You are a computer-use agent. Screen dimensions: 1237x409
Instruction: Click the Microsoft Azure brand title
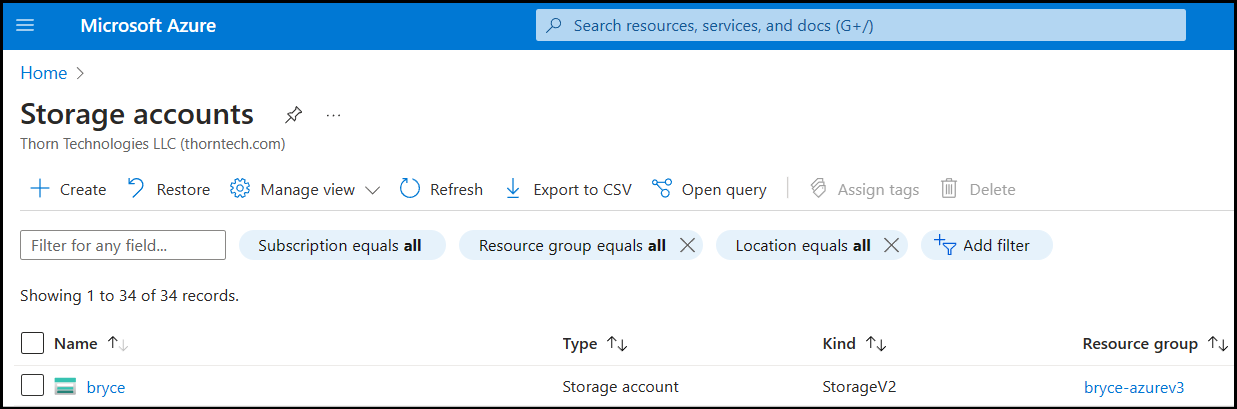[148, 25]
